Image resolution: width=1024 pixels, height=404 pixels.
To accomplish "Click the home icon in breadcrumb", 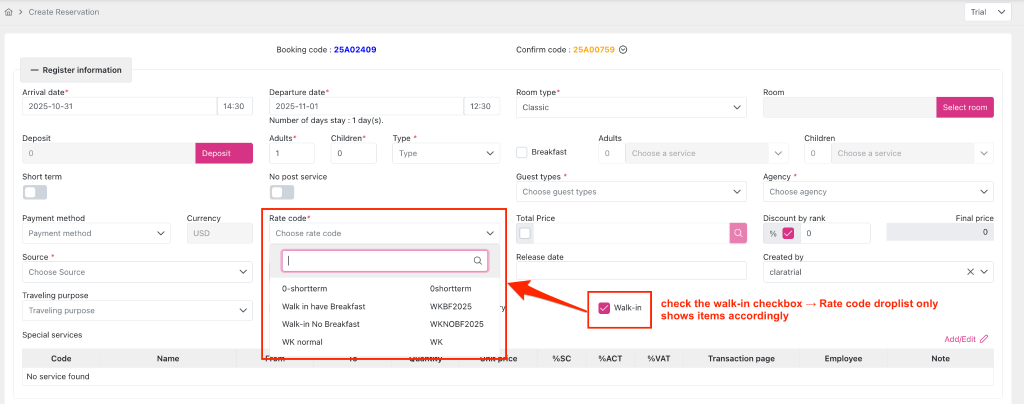I will (x=9, y=12).
